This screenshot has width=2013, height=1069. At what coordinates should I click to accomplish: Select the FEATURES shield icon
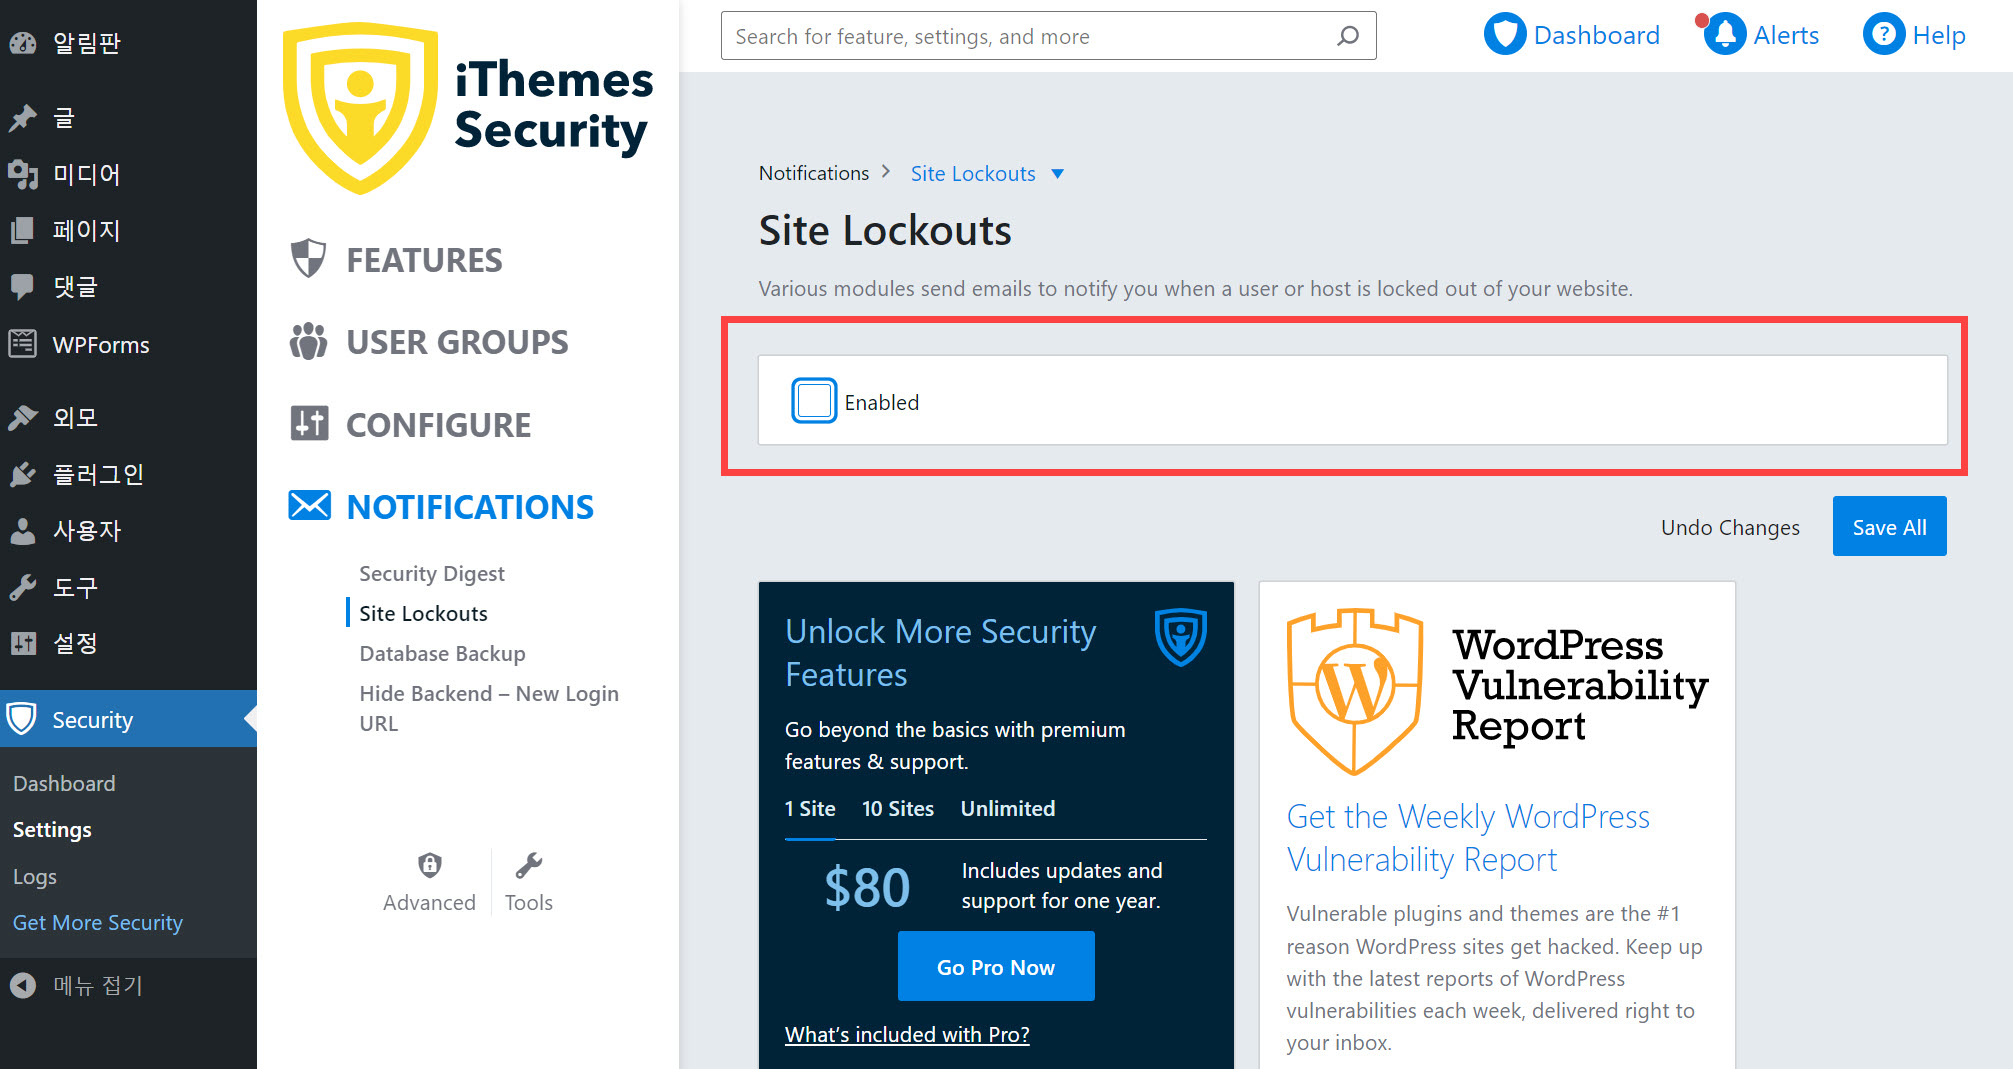(309, 258)
